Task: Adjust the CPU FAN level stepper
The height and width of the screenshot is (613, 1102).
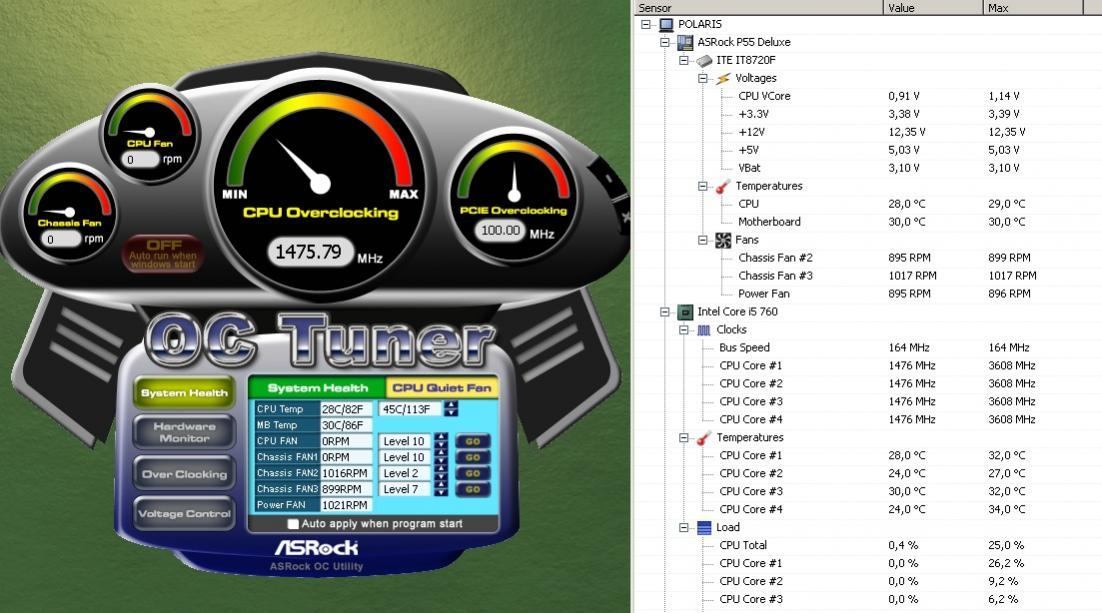Action: click(x=441, y=441)
